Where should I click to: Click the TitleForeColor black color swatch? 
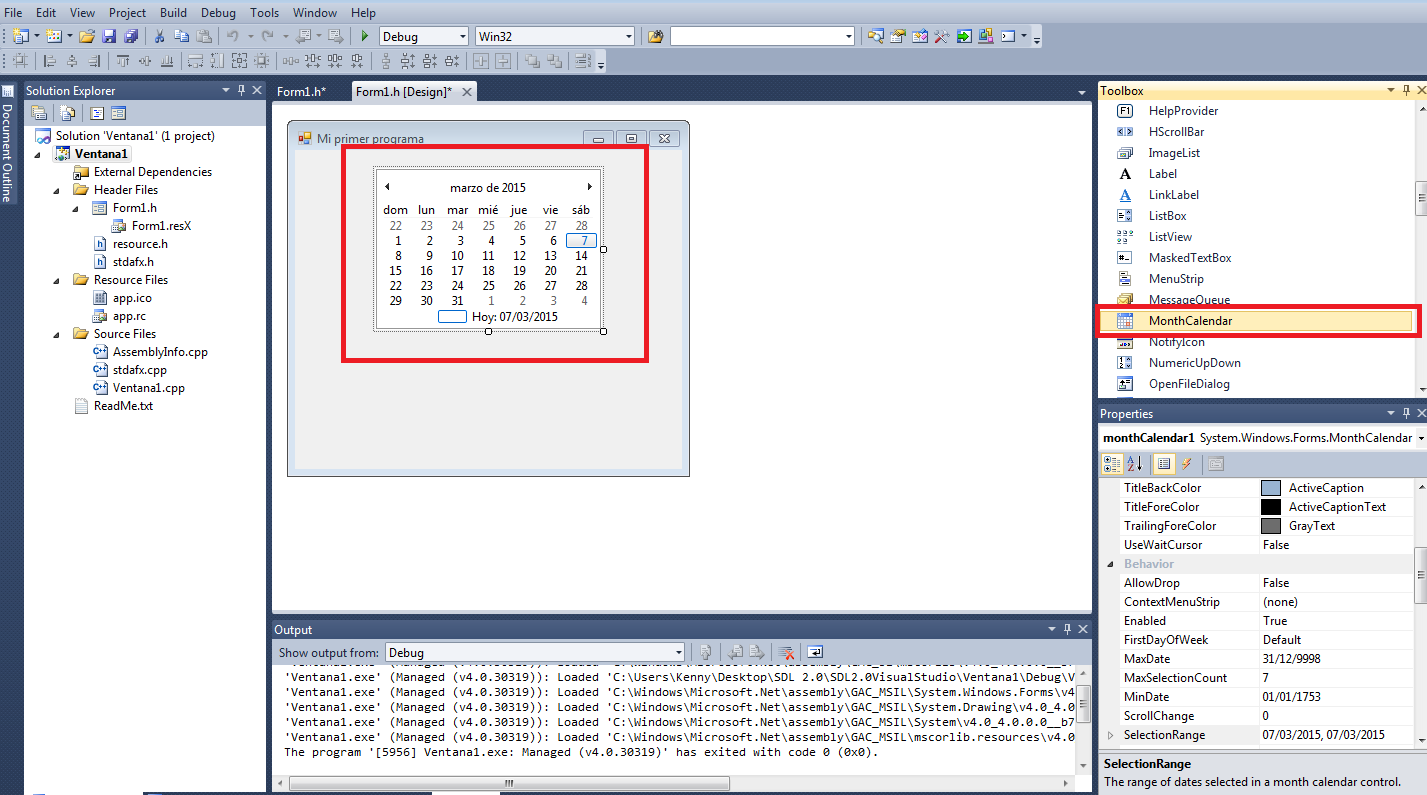click(1270, 507)
